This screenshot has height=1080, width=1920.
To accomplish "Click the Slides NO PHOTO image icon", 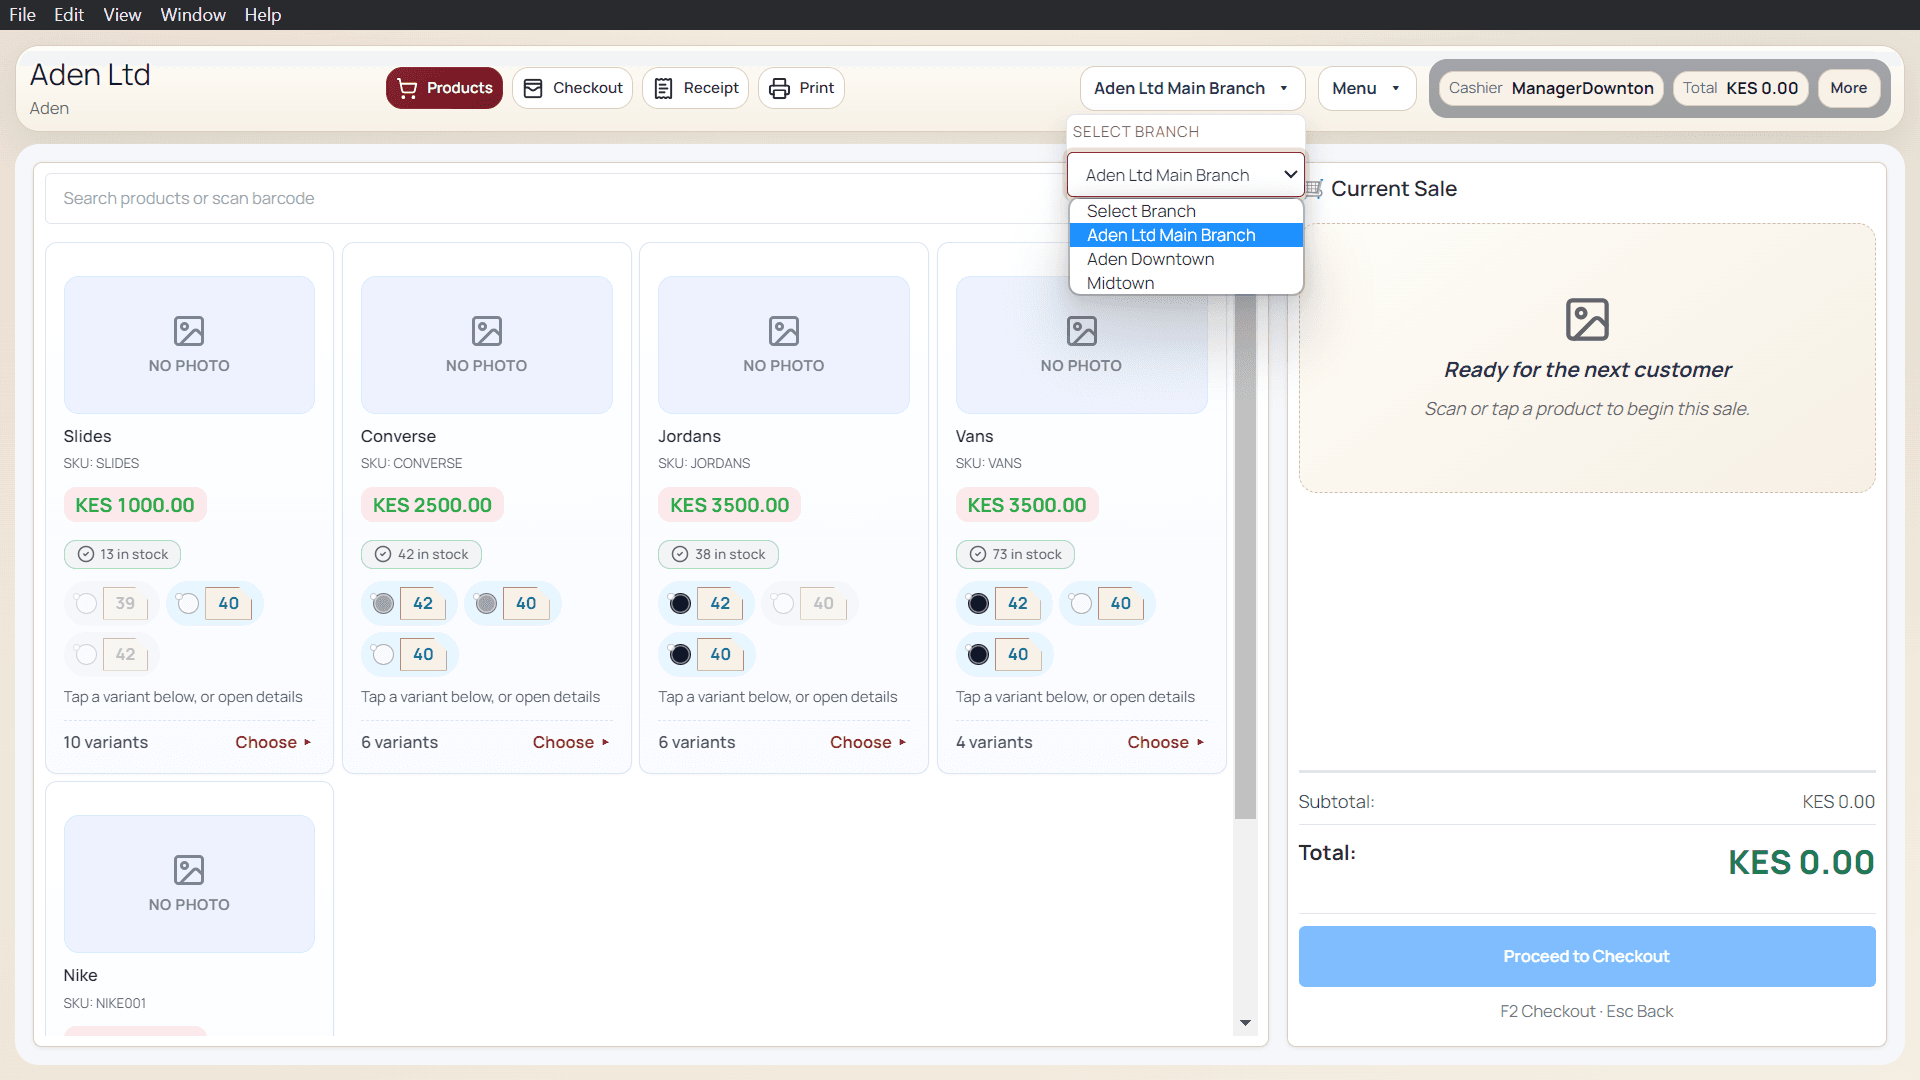I will tap(189, 331).
